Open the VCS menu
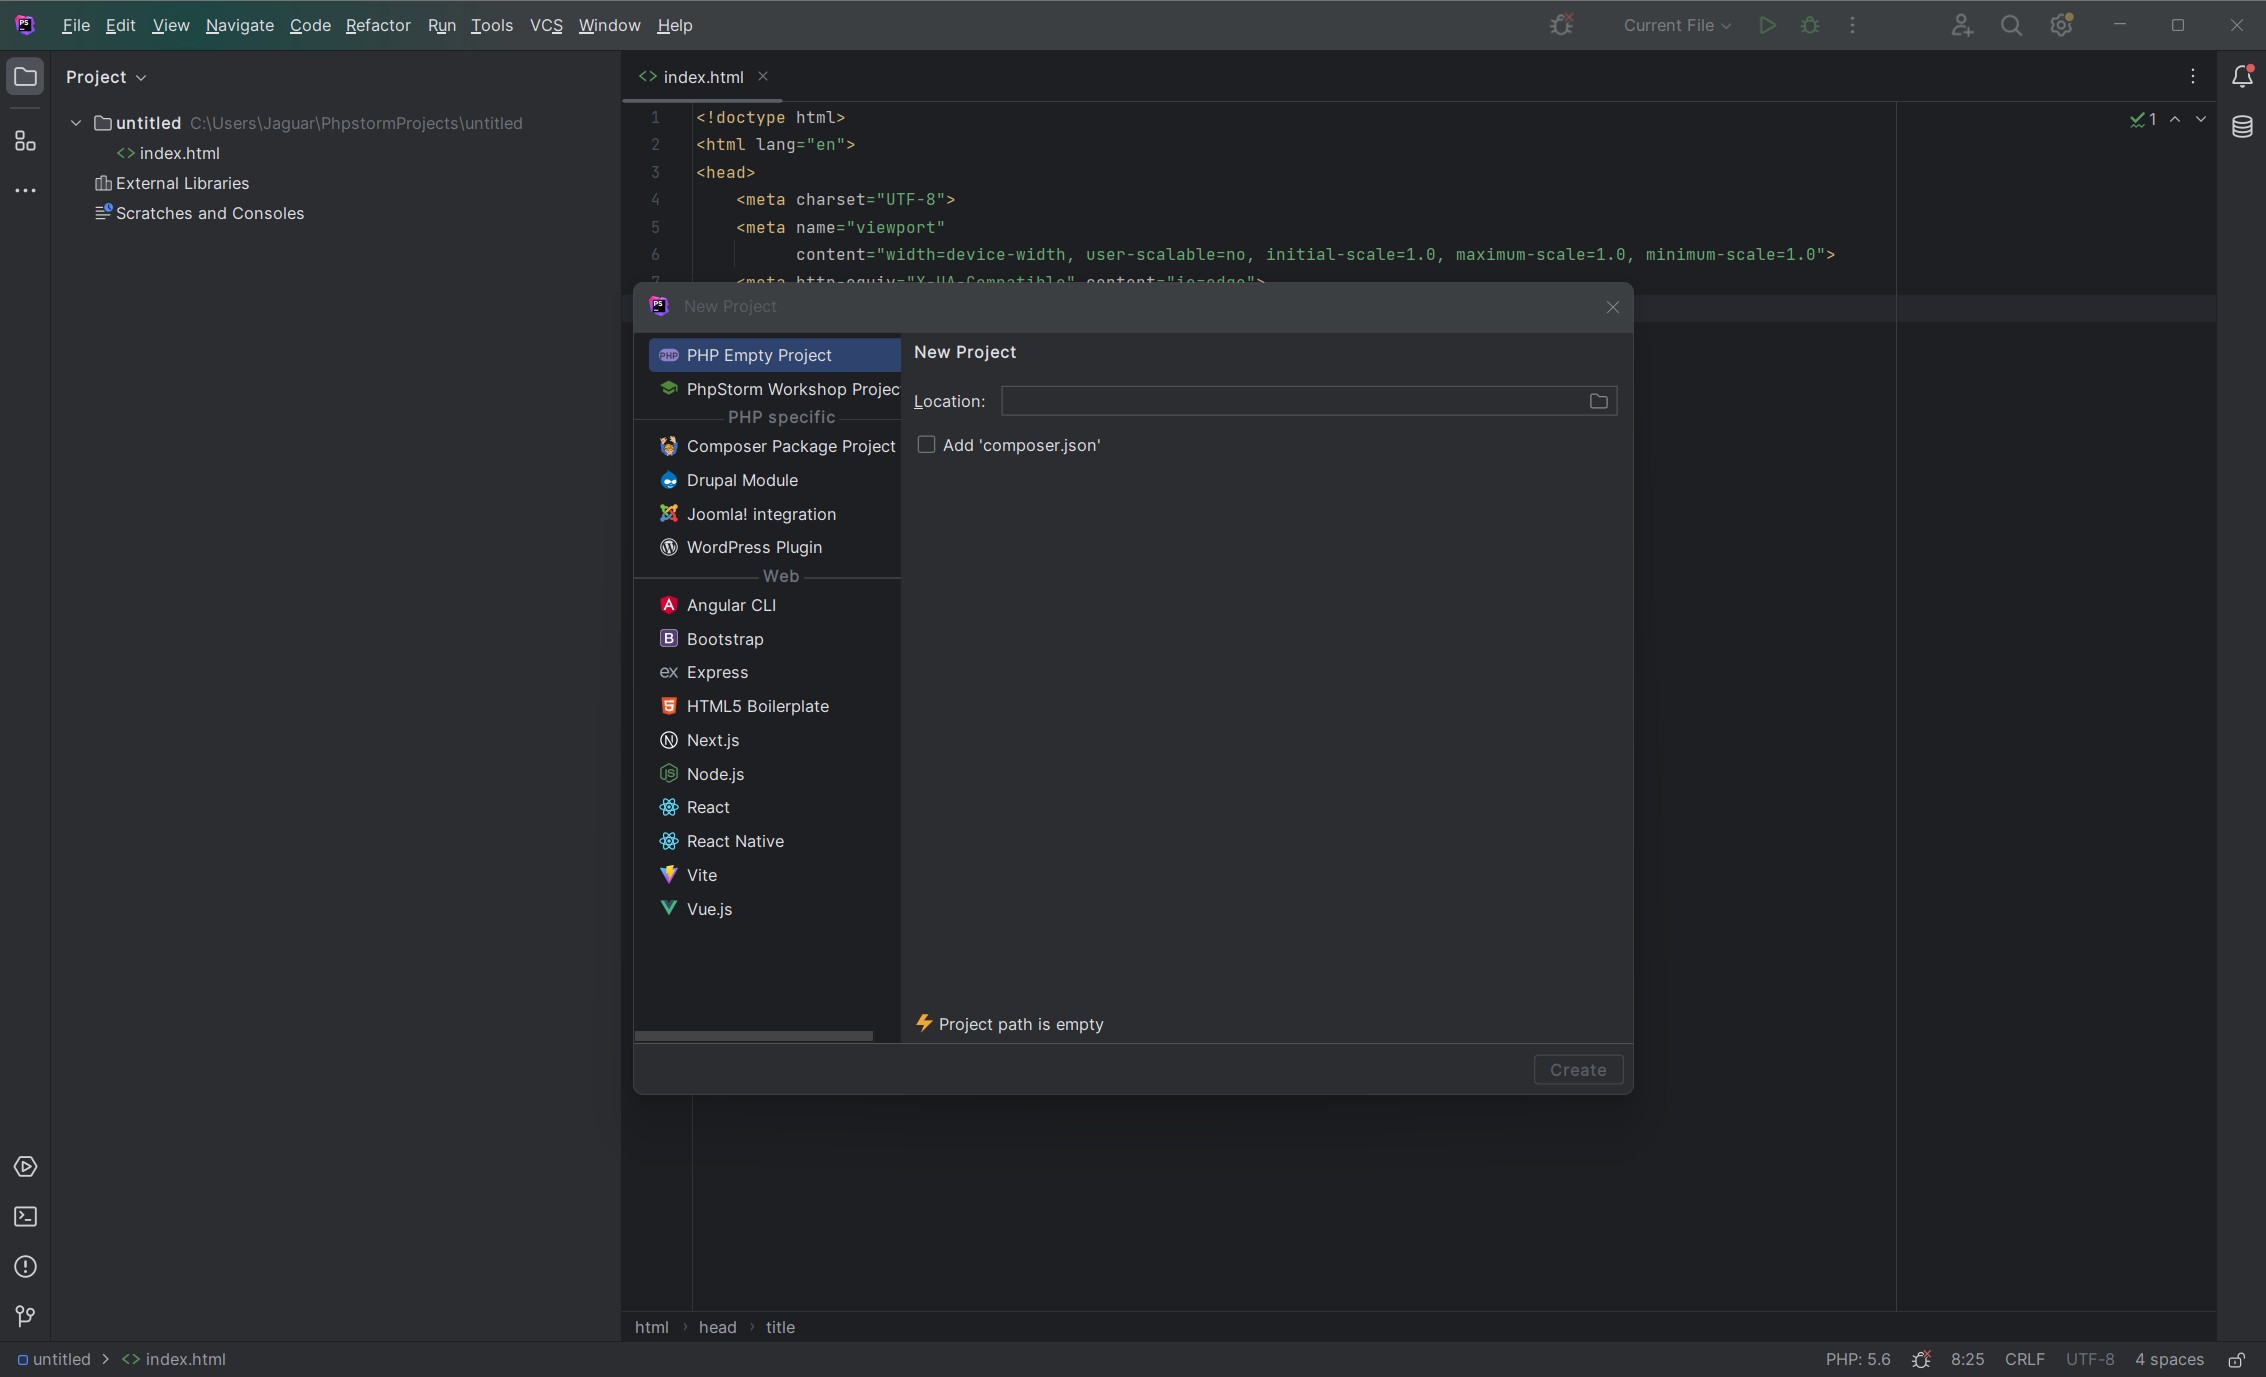Viewport: 2266px width, 1377px height. coord(546,26)
